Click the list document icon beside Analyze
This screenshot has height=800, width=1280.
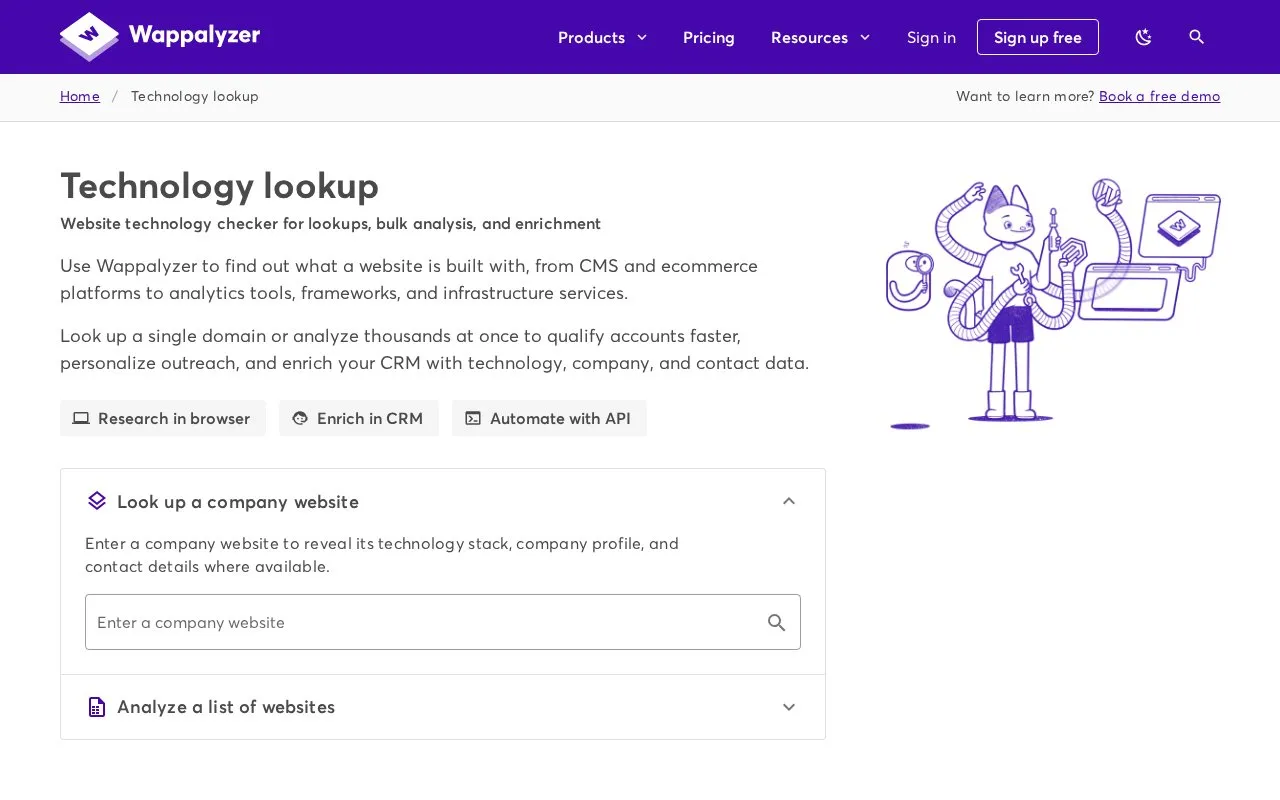pos(97,707)
